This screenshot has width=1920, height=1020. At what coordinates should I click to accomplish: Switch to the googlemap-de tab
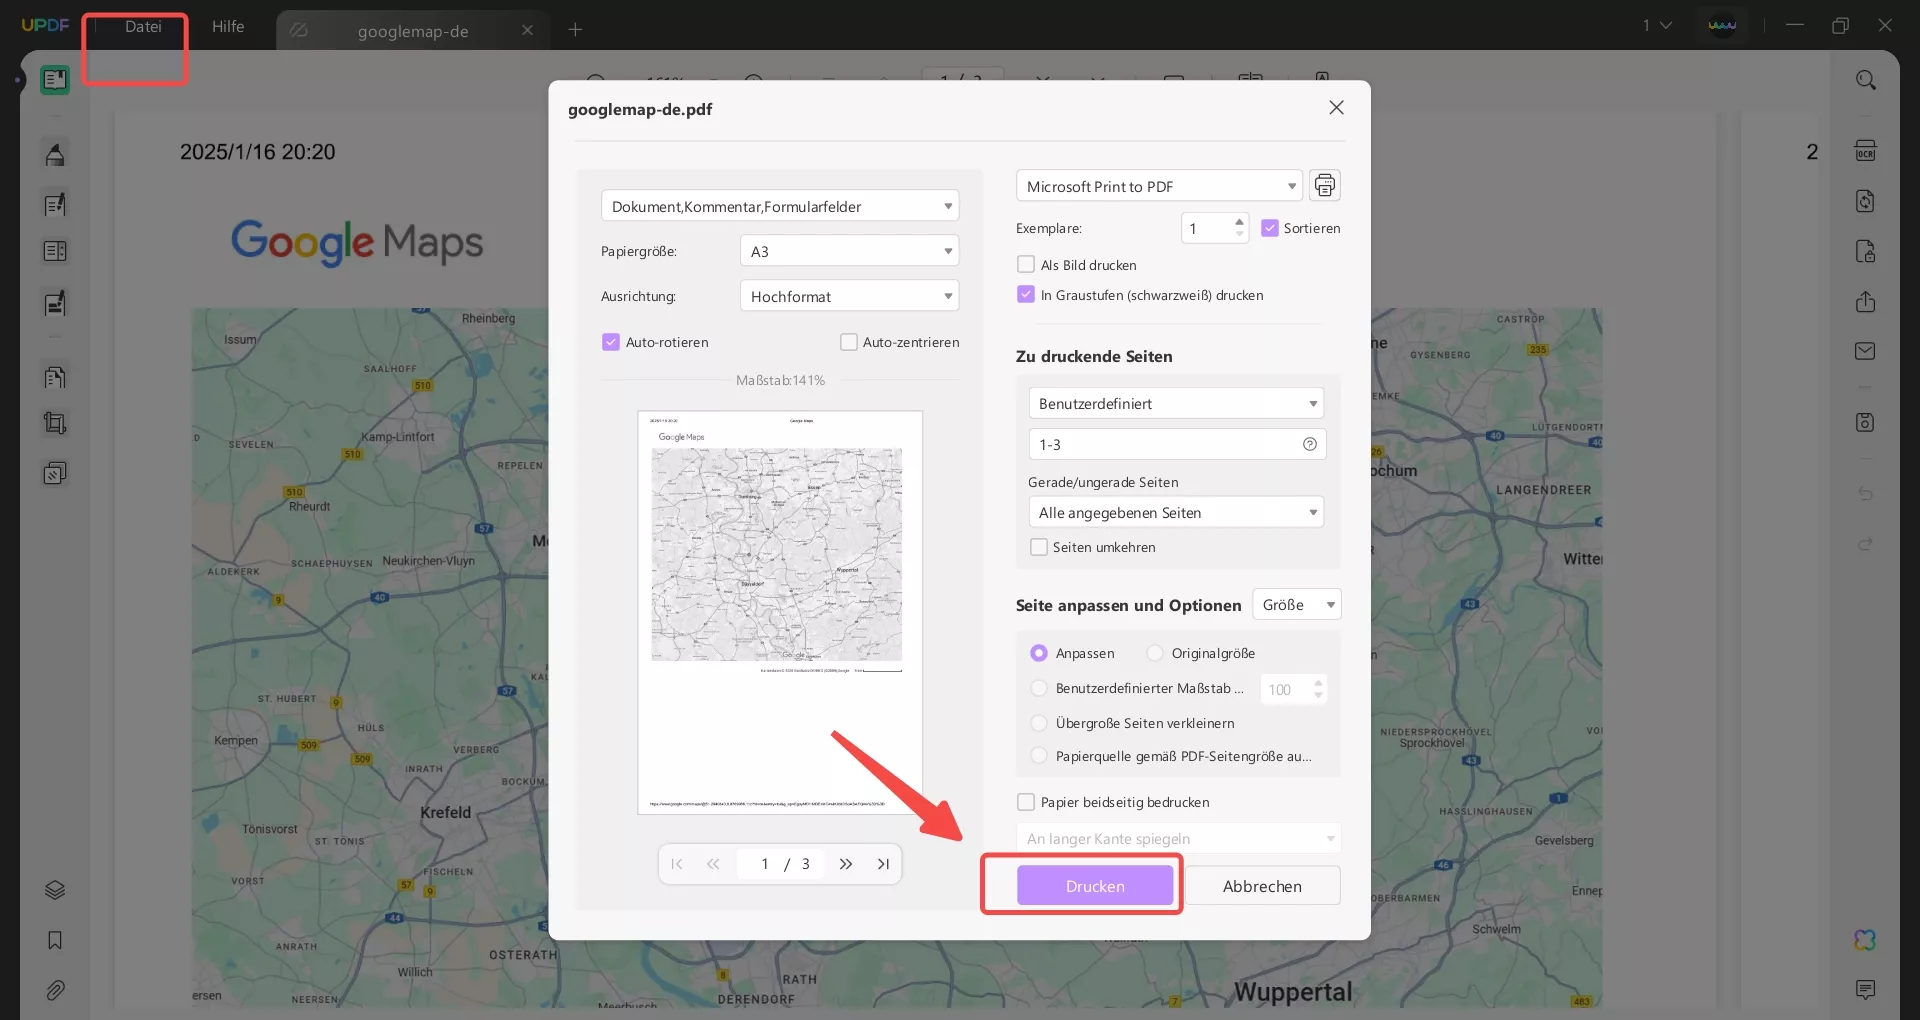pyautogui.click(x=412, y=30)
